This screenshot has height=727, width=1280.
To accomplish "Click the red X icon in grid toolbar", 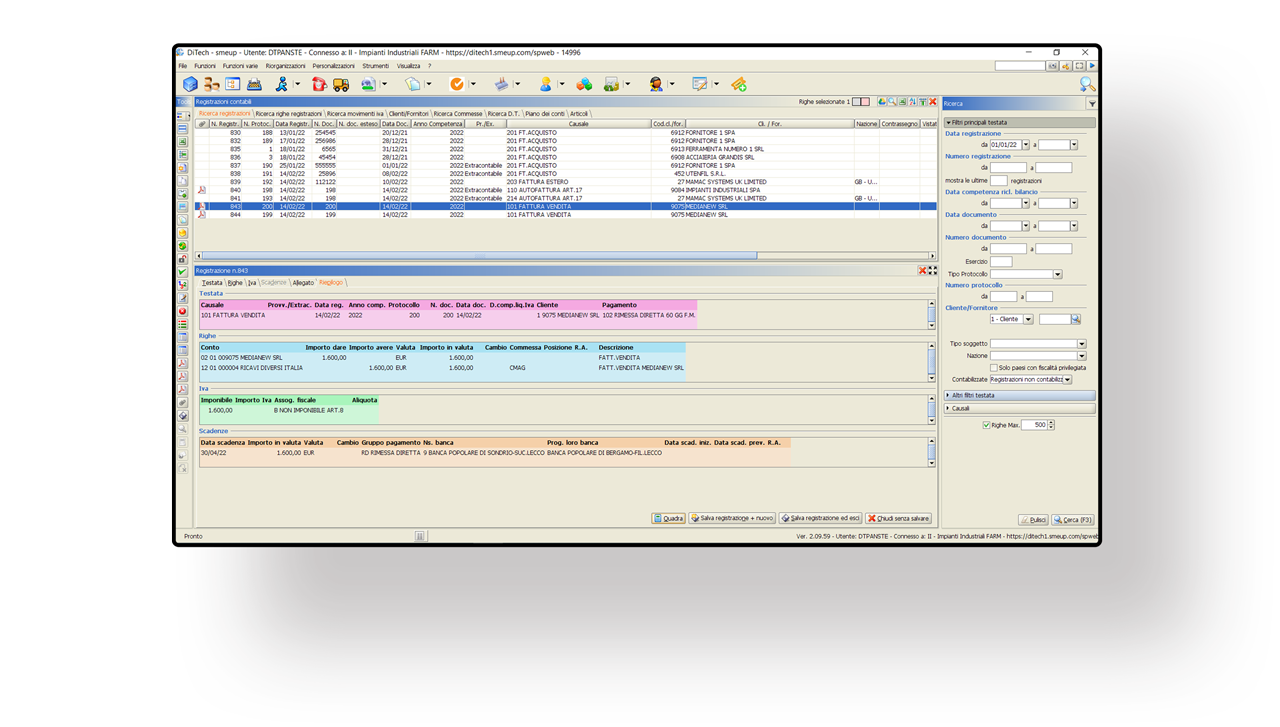I will [x=933, y=102].
